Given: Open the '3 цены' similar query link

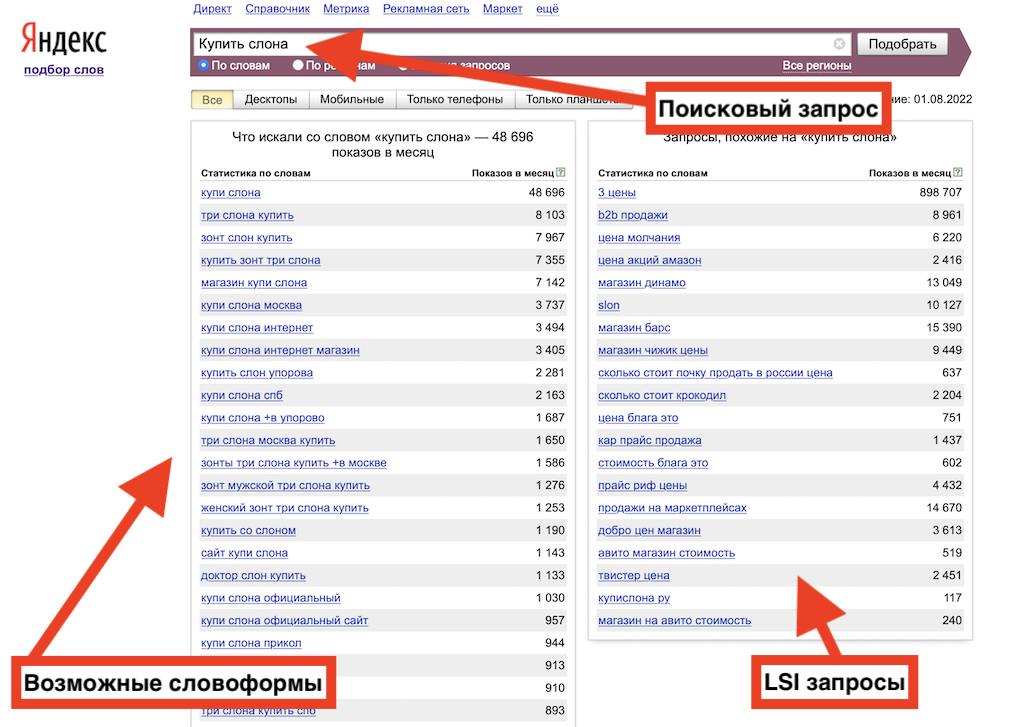Looking at the screenshot, I should 616,193.
